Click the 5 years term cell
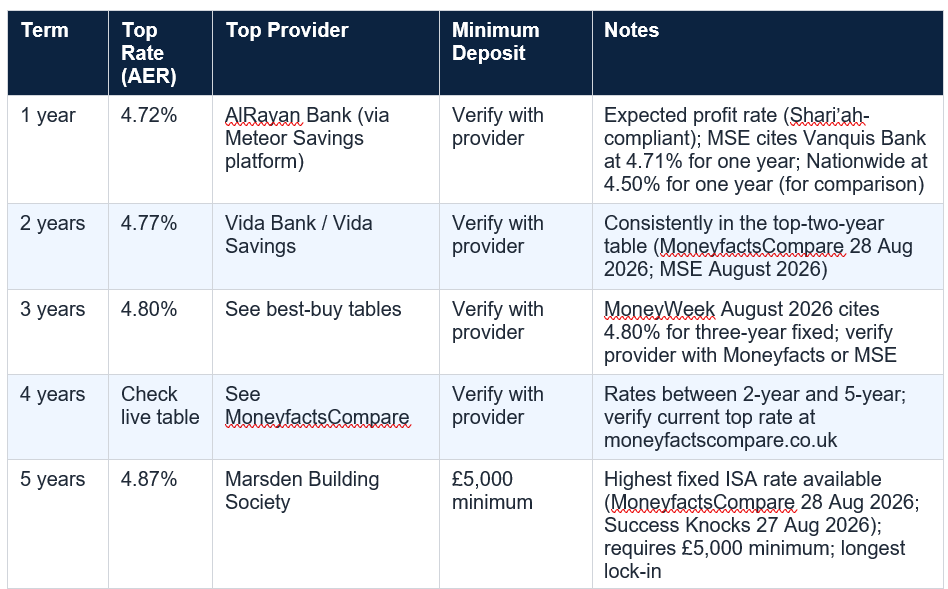The image size is (948, 589). point(58,524)
